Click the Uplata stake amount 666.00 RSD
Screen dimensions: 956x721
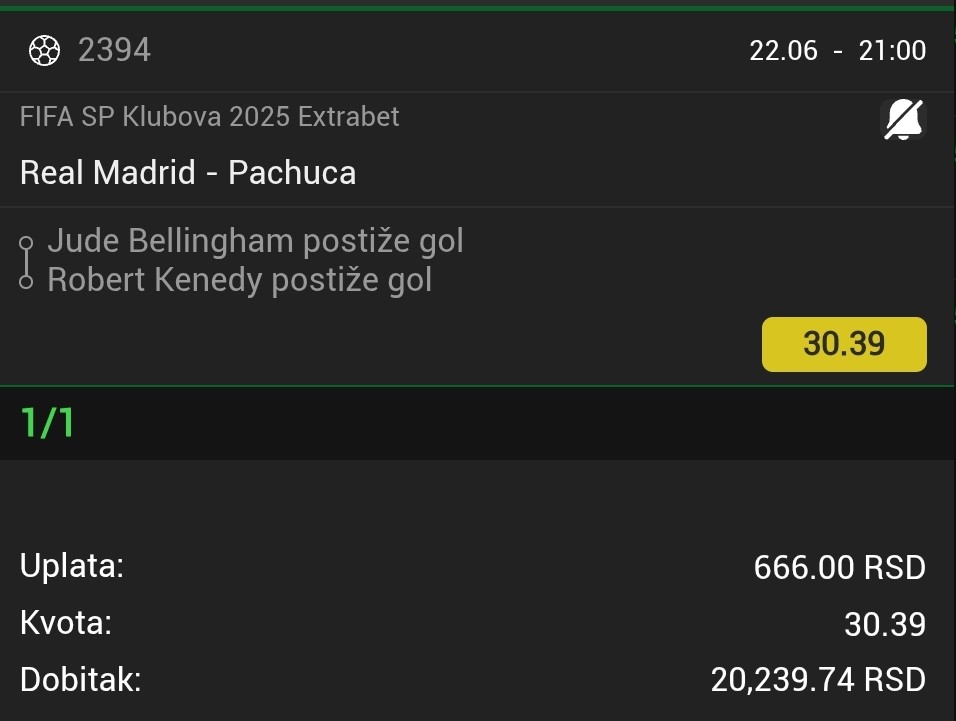click(840, 567)
